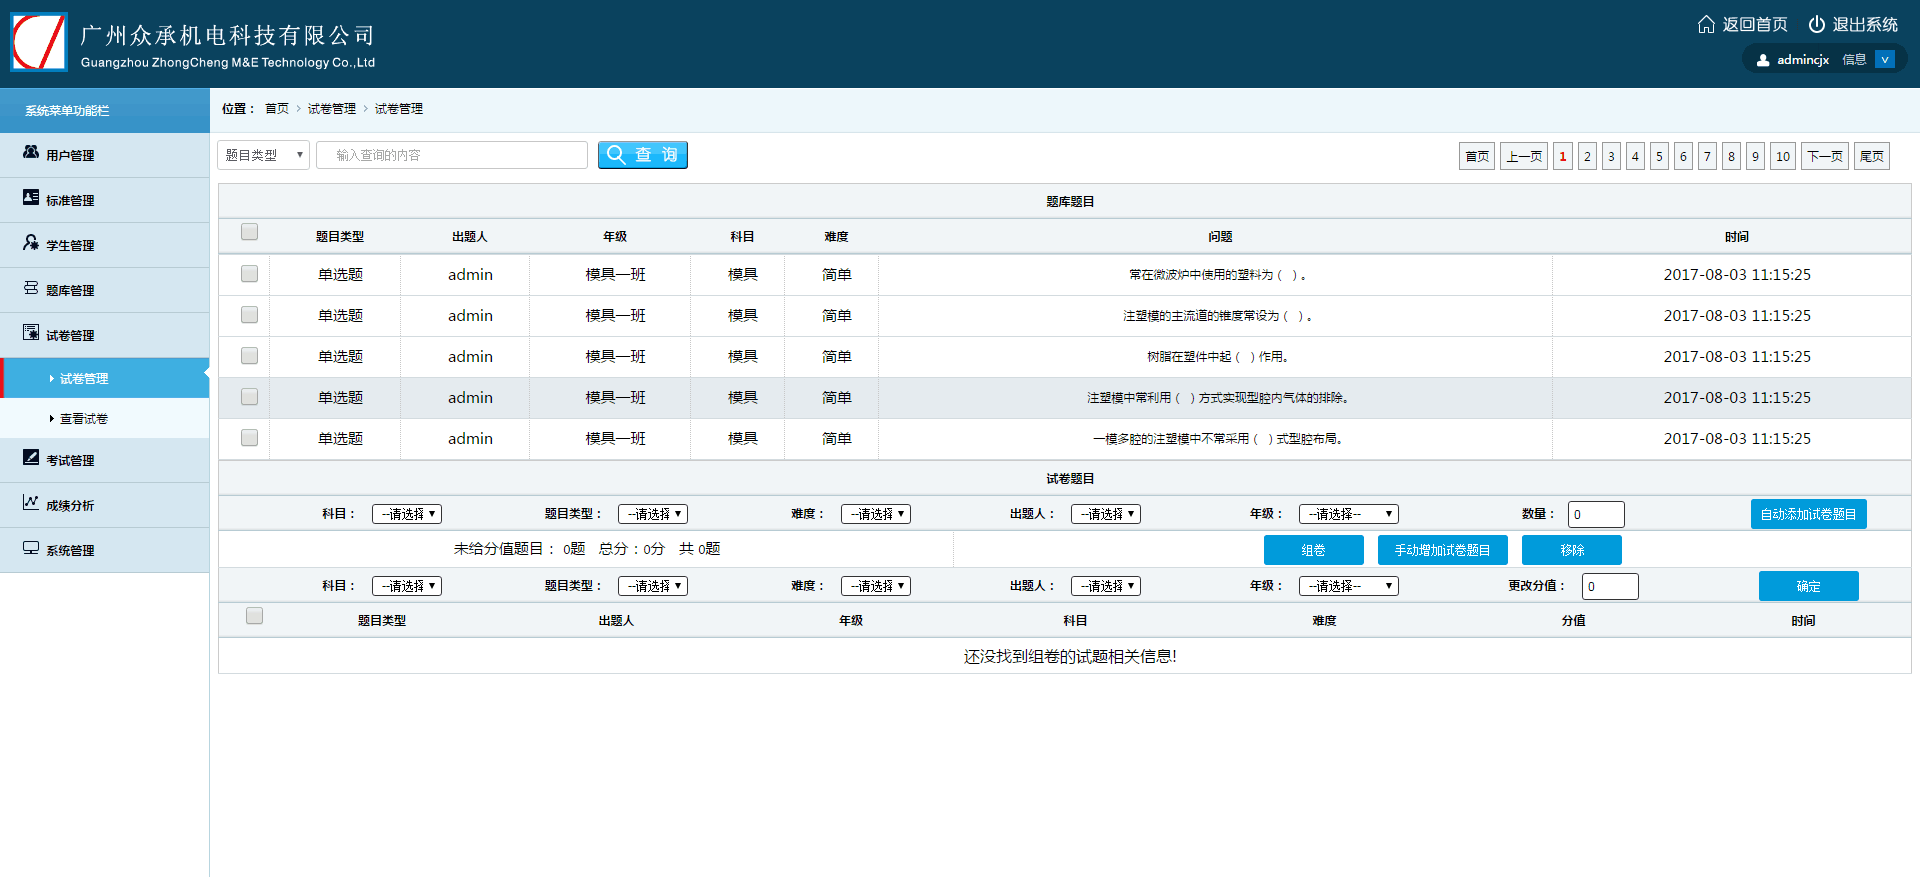
Task: Open upper 题目类型 dropdown in 试卷题目
Action: [653, 514]
